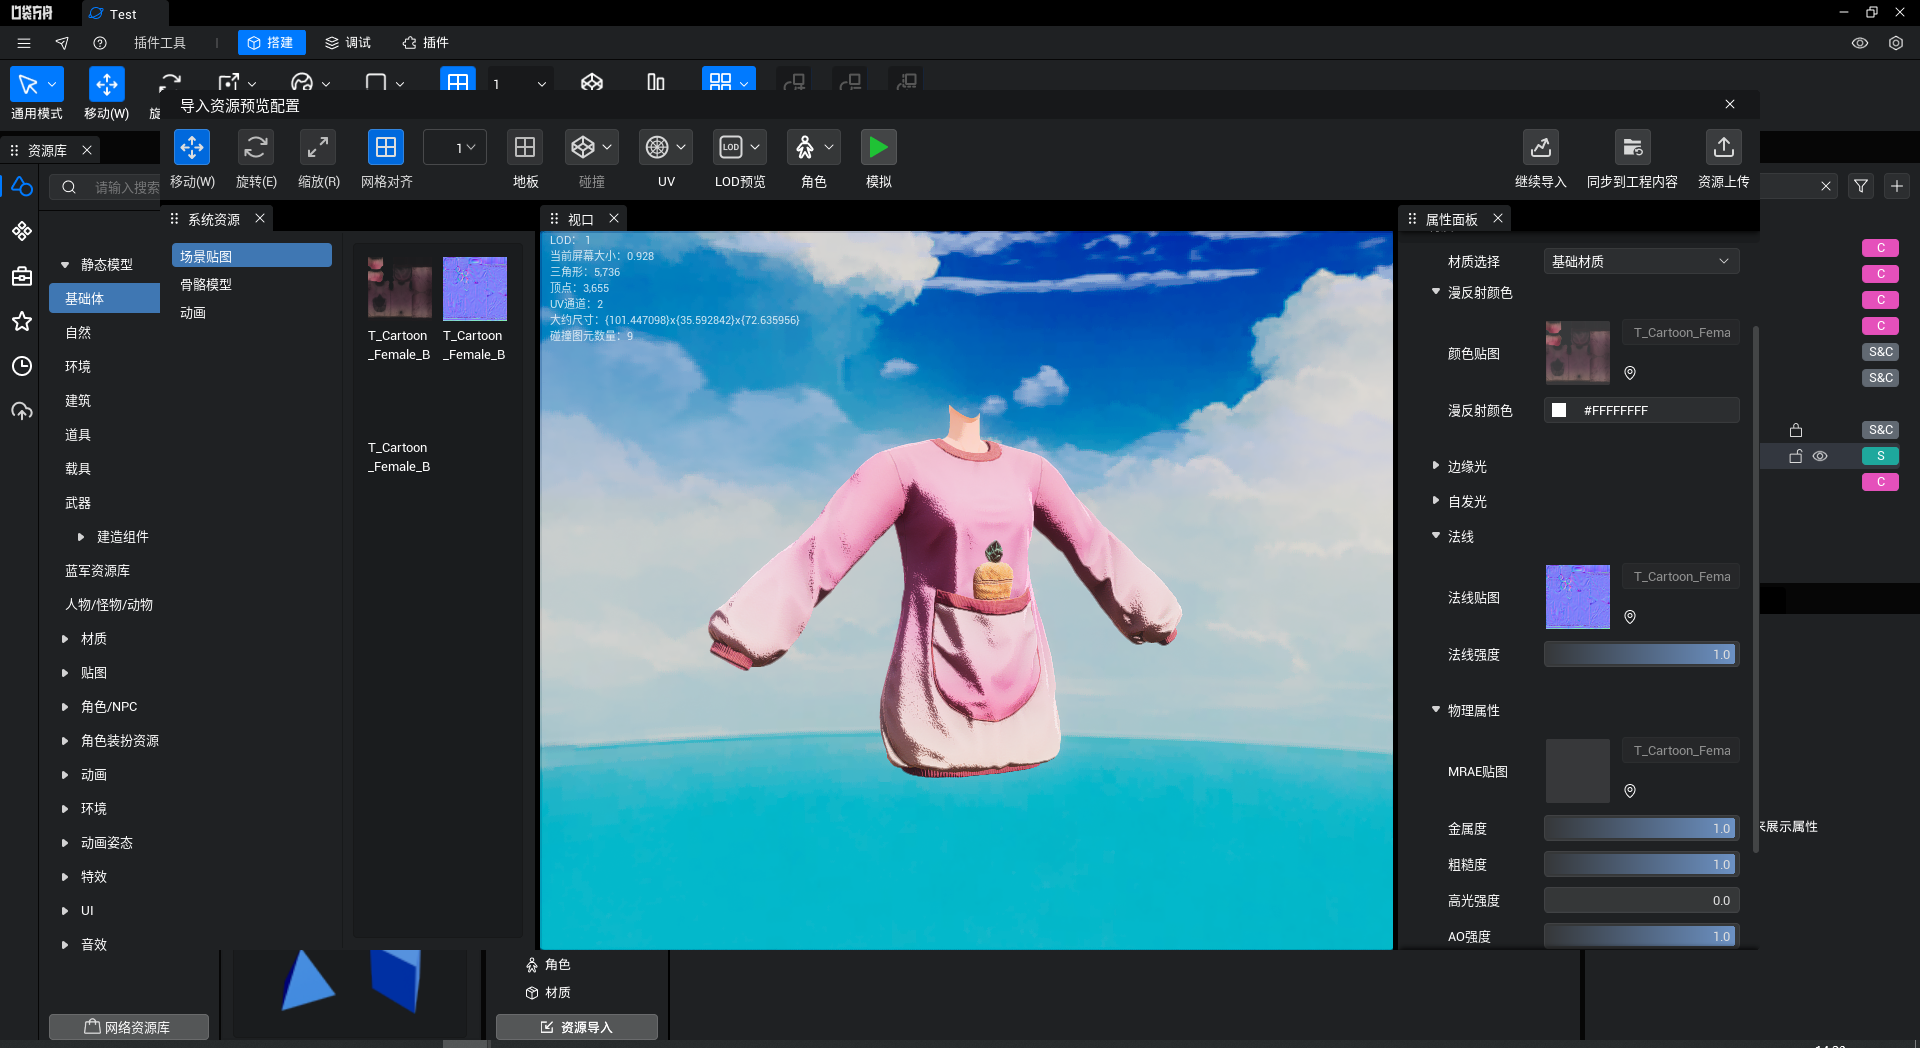Open the material selection (基础材质) dropdown
The image size is (1920, 1048).
pos(1641,261)
